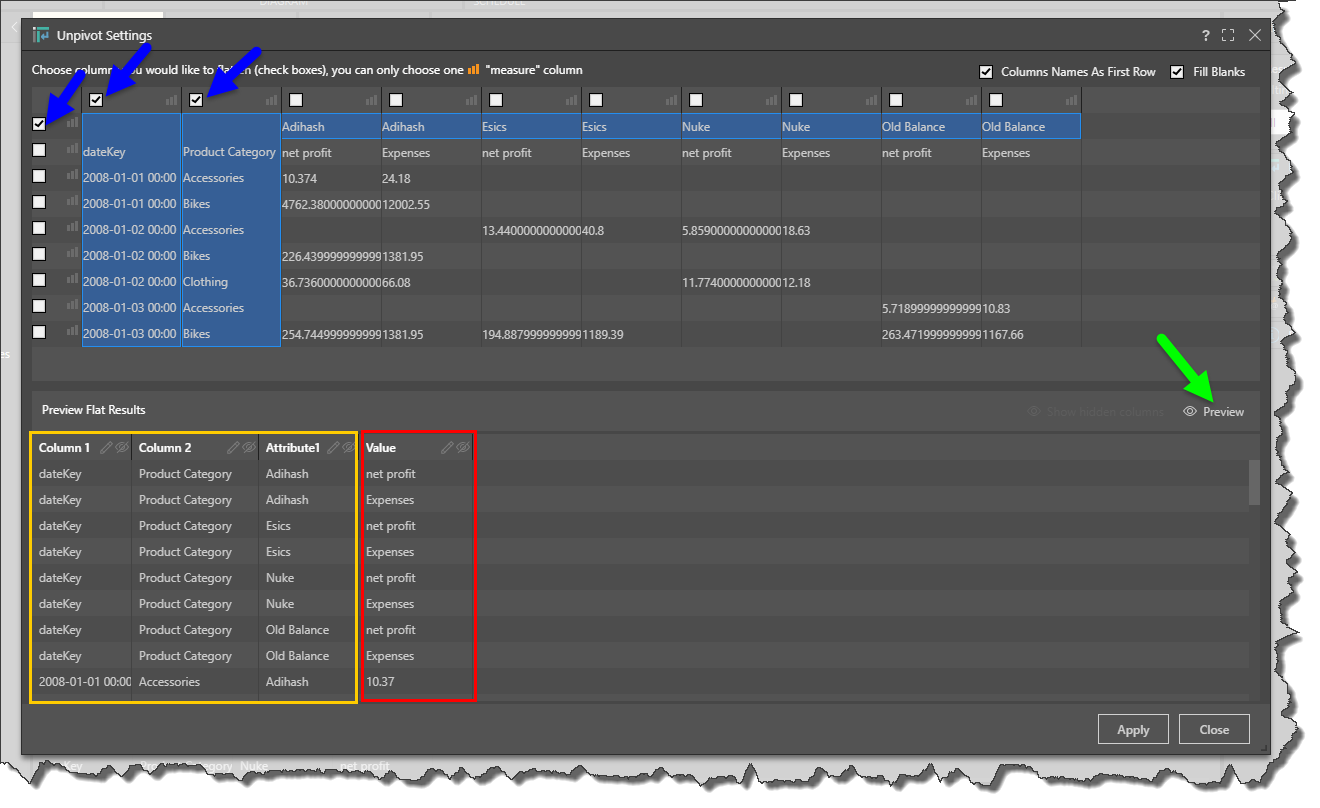Expand dialog to full screen

[1229, 35]
